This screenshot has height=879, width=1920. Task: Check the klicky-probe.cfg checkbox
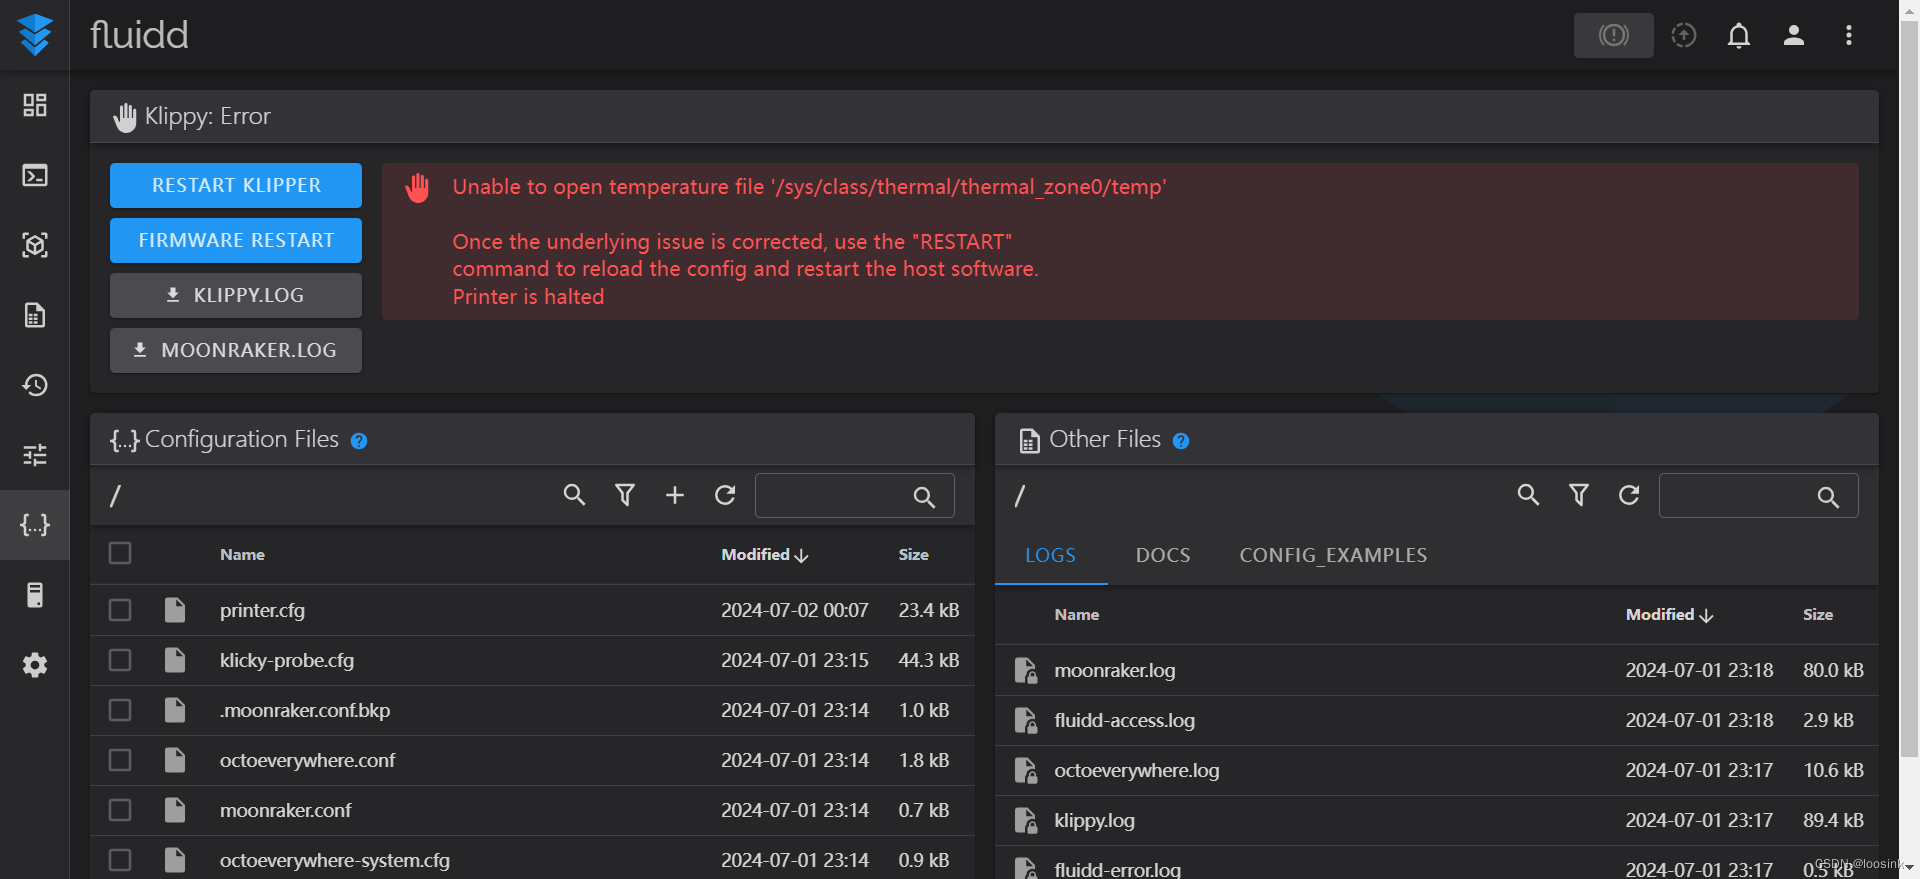[x=120, y=660]
